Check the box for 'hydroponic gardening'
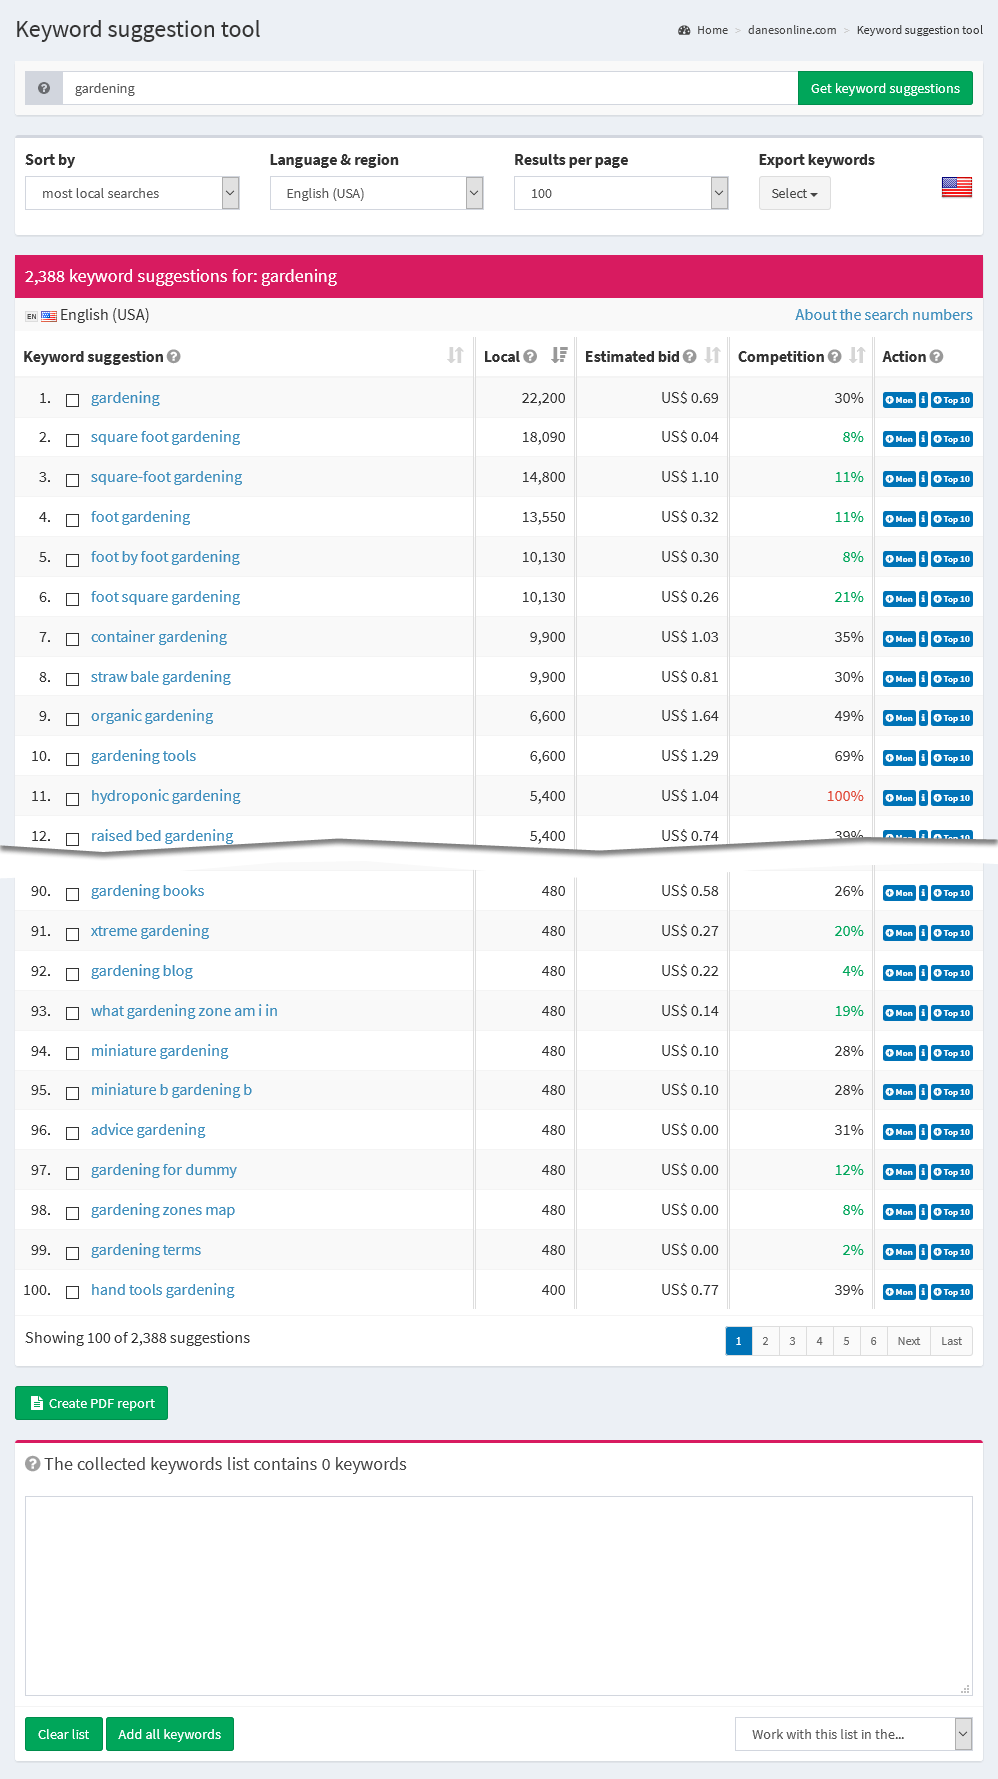 (x=72, y=799)
